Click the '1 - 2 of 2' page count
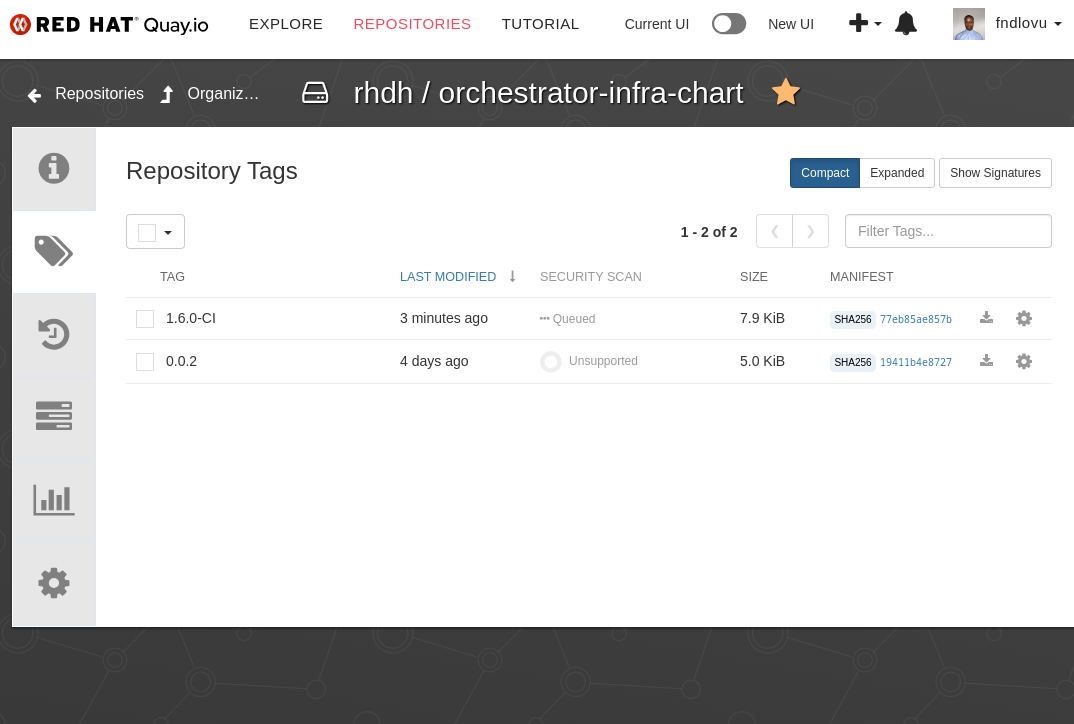Viewport: 1074px width, 724px height. [x=709, y=232]
